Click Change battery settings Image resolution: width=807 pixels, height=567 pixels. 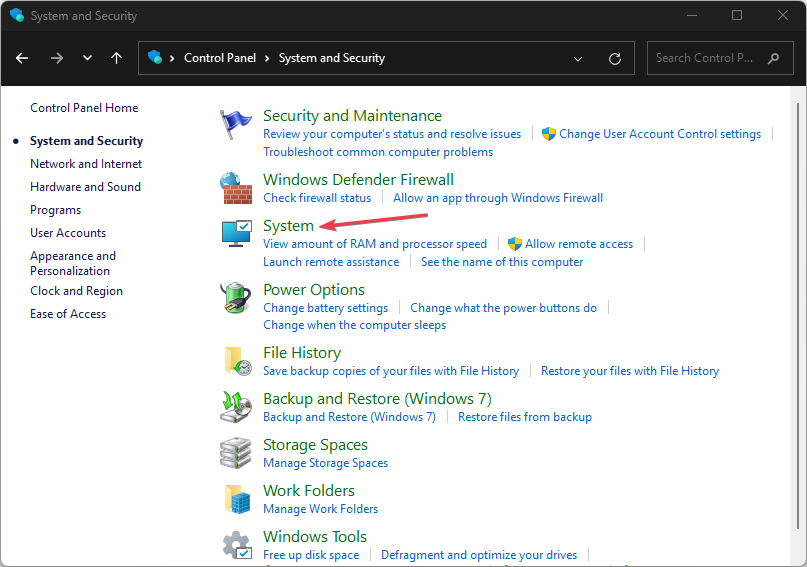325,308
